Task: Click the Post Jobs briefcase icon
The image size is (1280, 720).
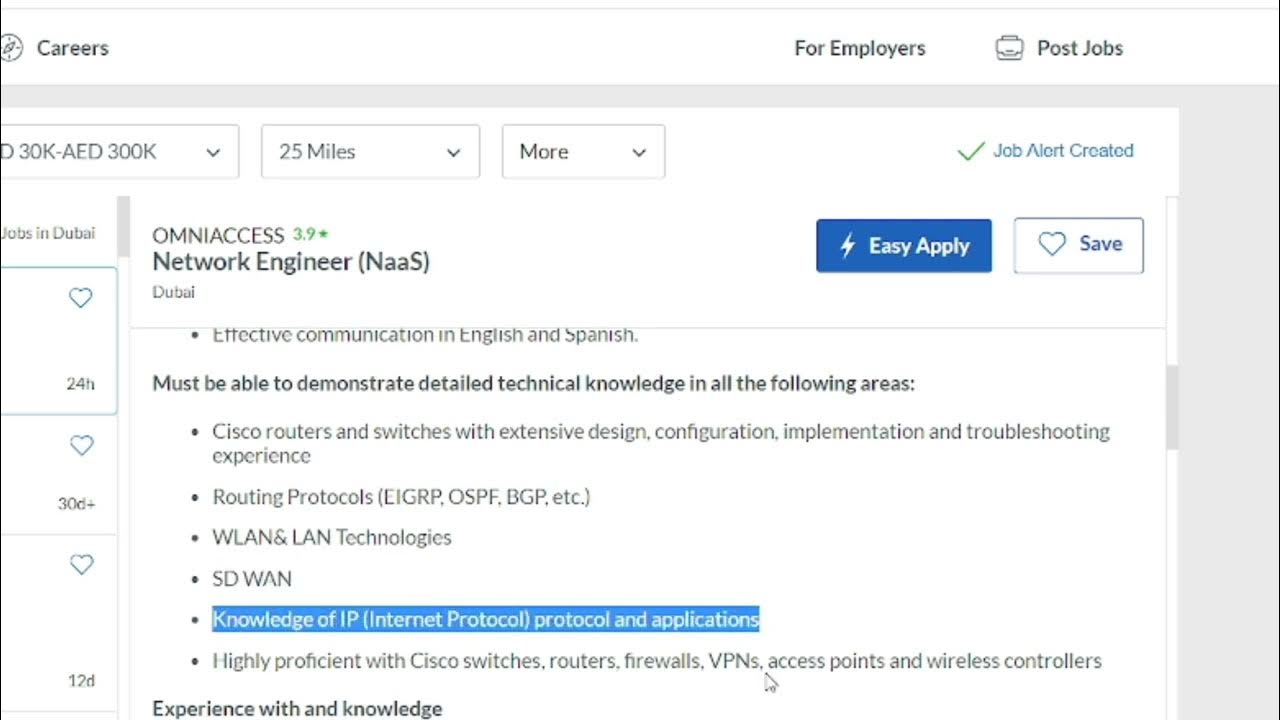Action: [x=1010, y=48]
